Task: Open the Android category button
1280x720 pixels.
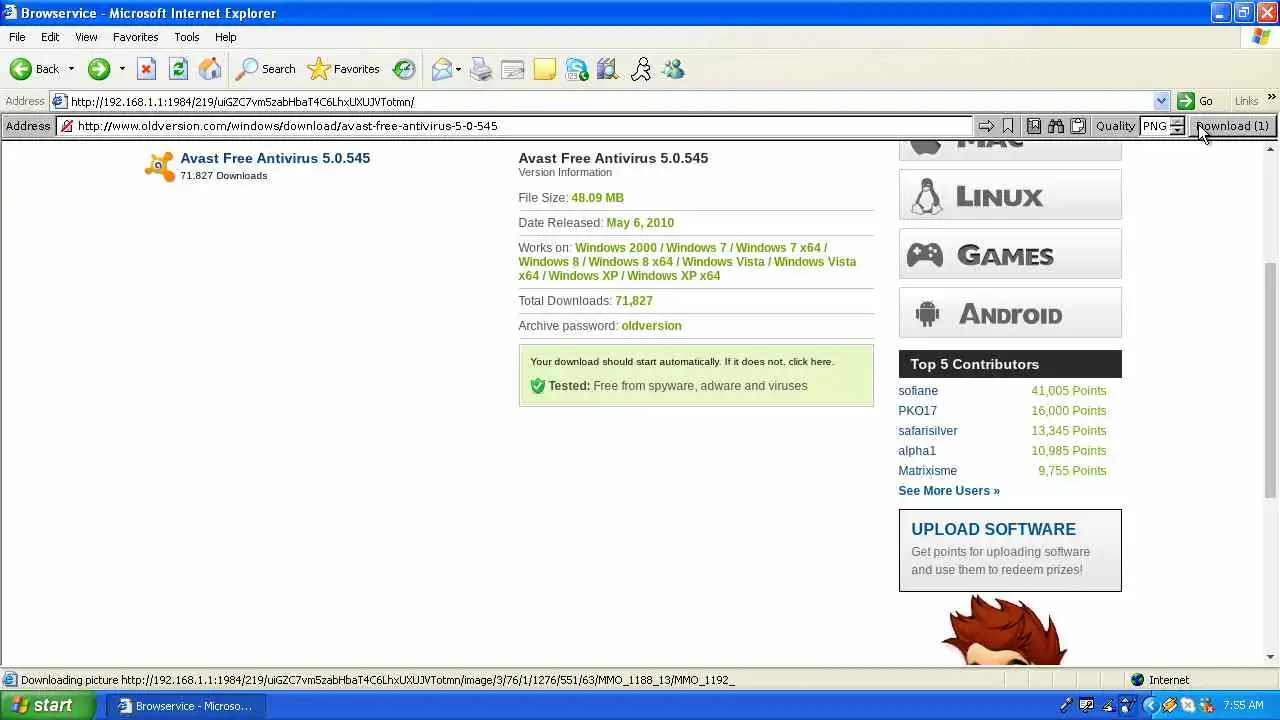Action: coord(1010,313)
